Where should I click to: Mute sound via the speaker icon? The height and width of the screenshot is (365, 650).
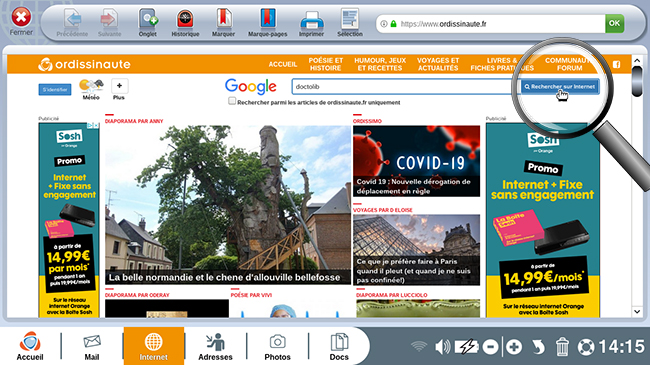coord(442,346)
